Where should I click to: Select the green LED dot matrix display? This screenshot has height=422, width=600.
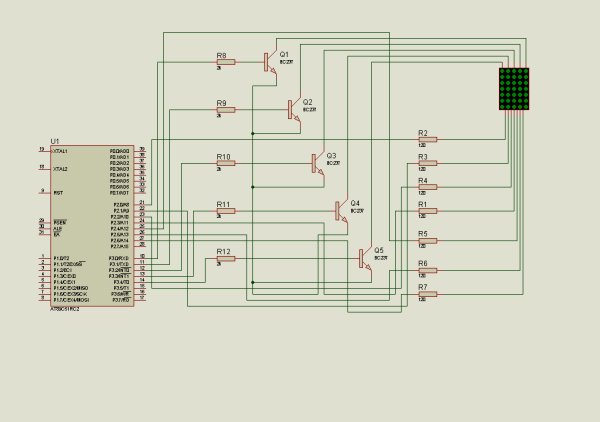pos(514,89)
